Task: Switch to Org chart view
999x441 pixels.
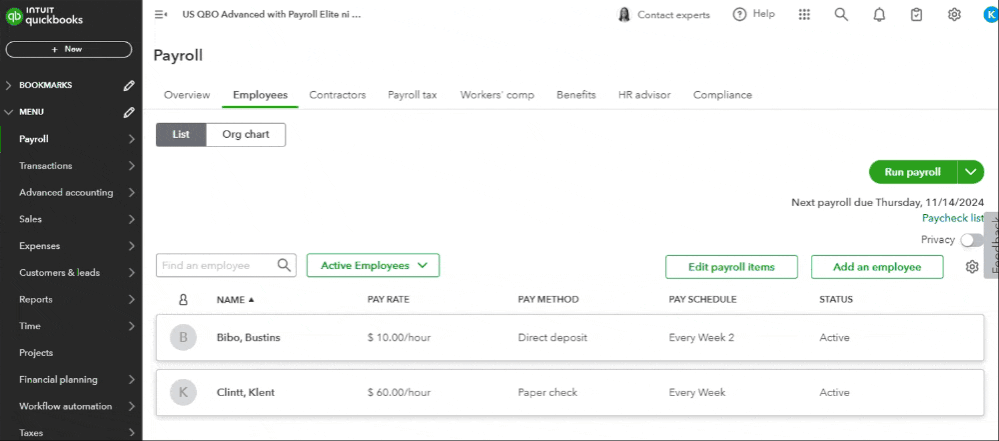Action: point(245,134)
